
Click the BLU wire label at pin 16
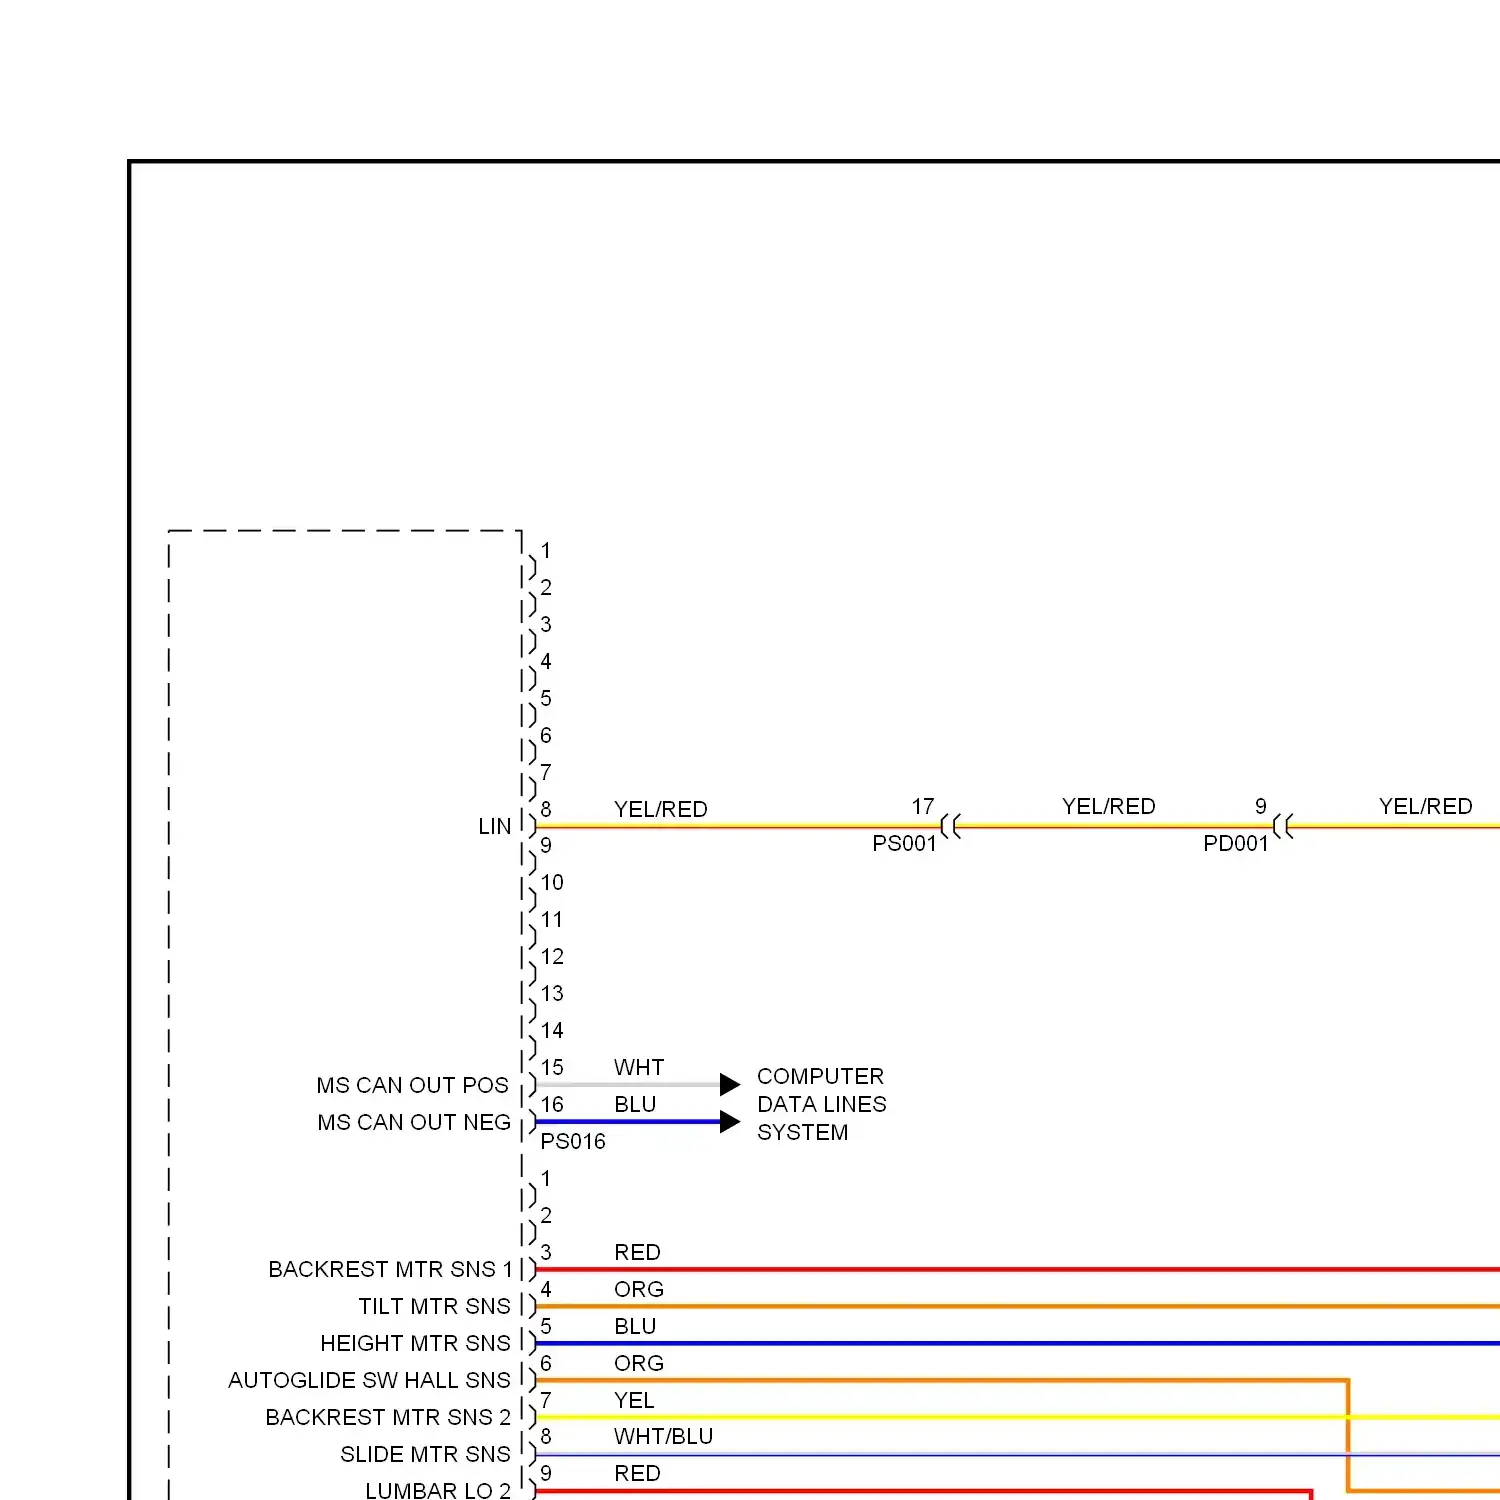pos(635,1104)
